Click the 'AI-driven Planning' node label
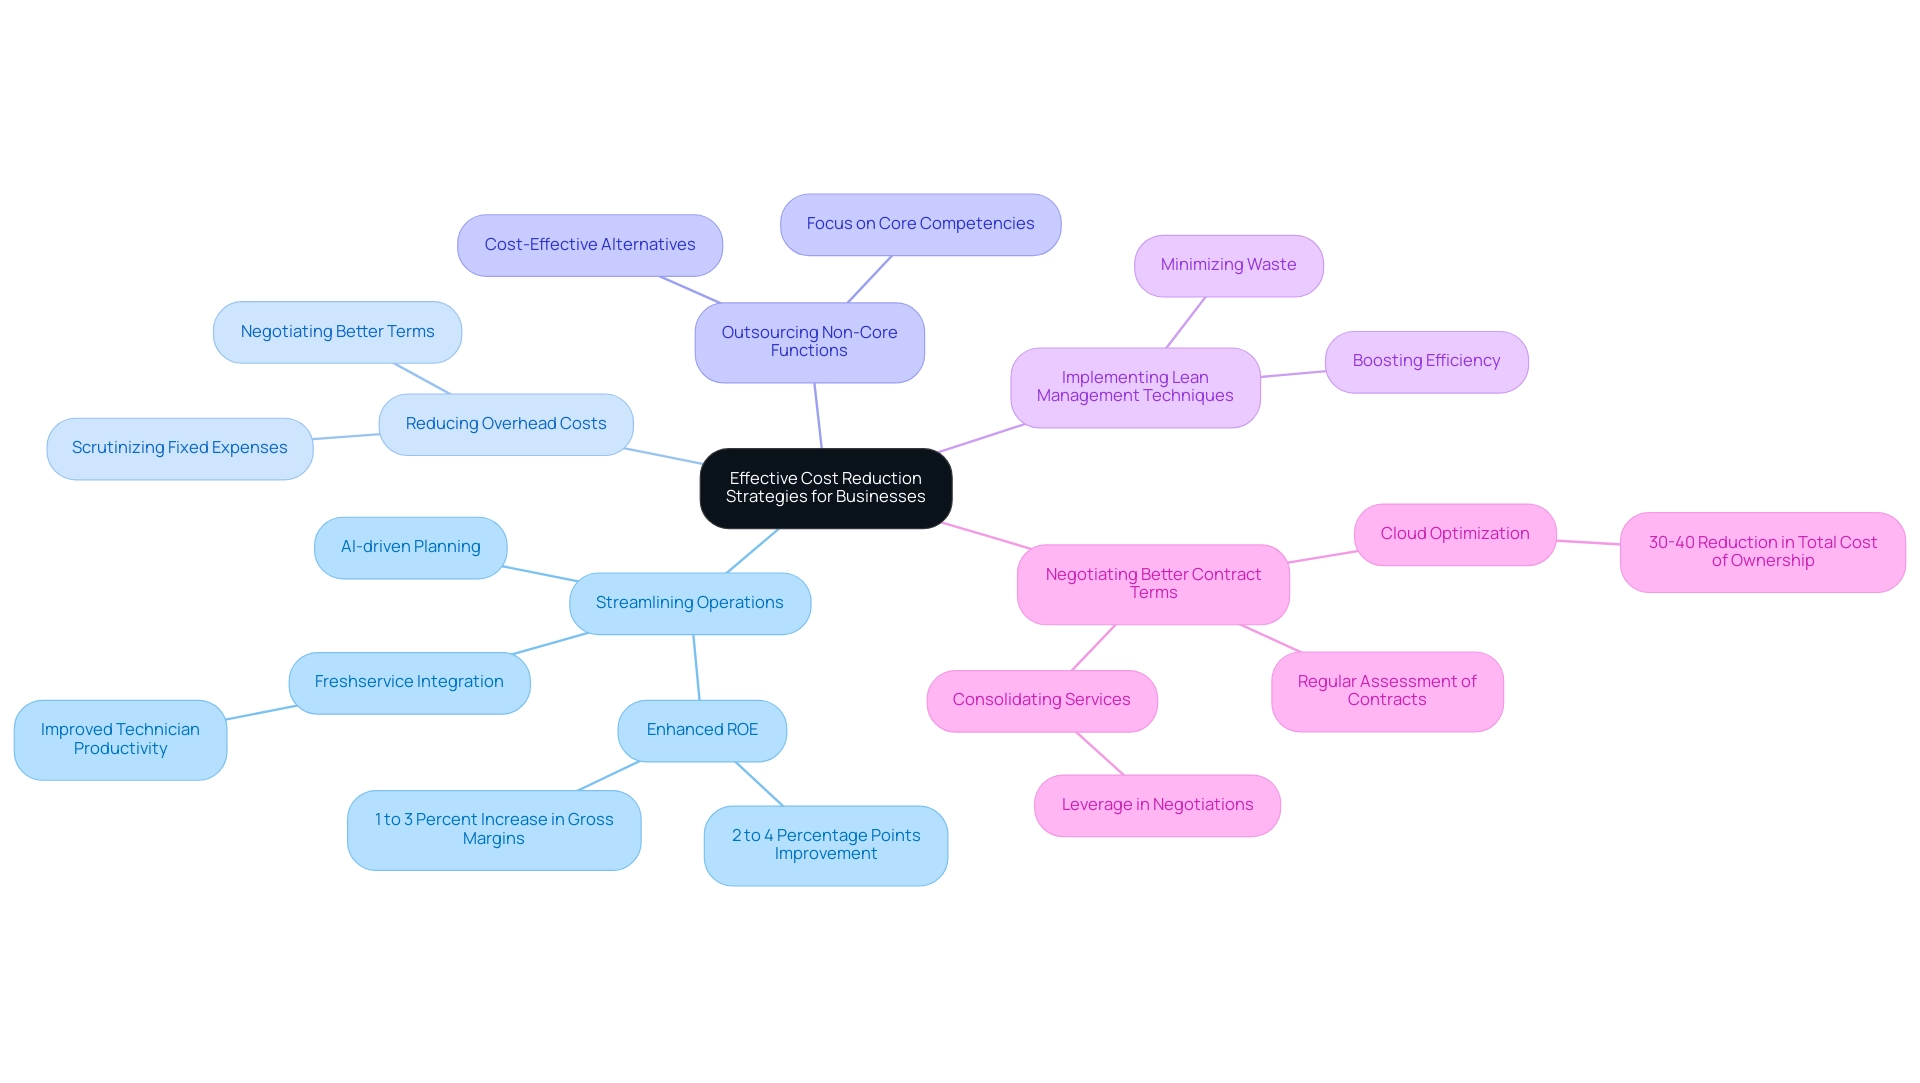The image size is (1920, 1083). tap(409, 545)
